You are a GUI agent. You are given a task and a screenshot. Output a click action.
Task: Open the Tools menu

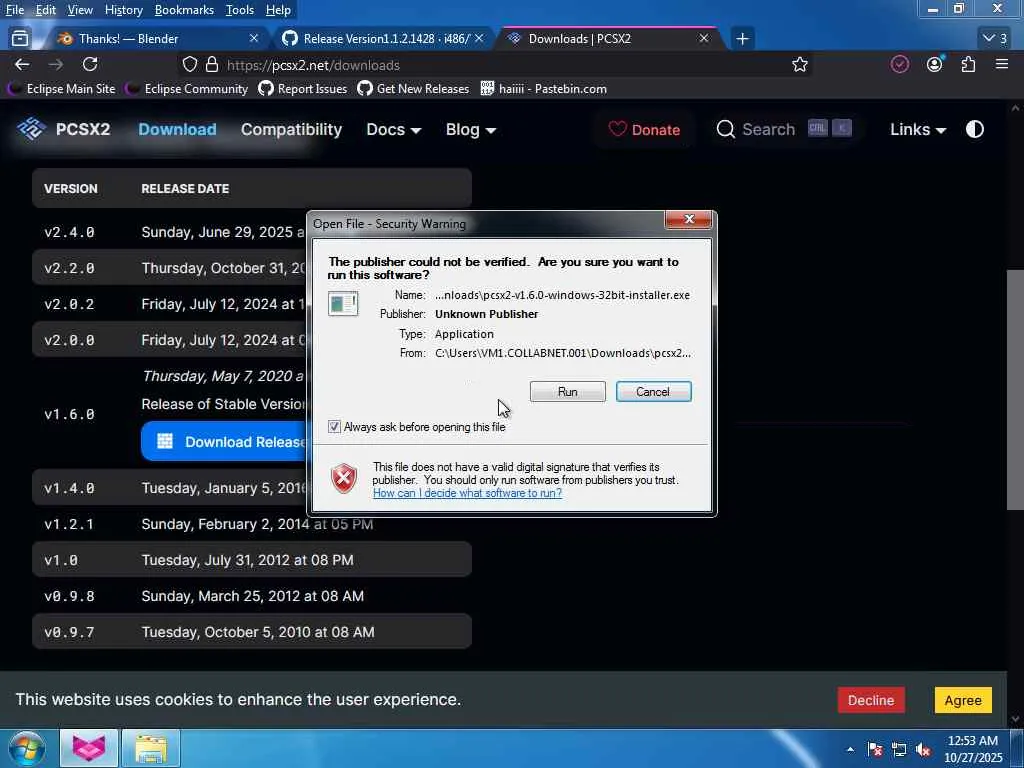[240, 10]
